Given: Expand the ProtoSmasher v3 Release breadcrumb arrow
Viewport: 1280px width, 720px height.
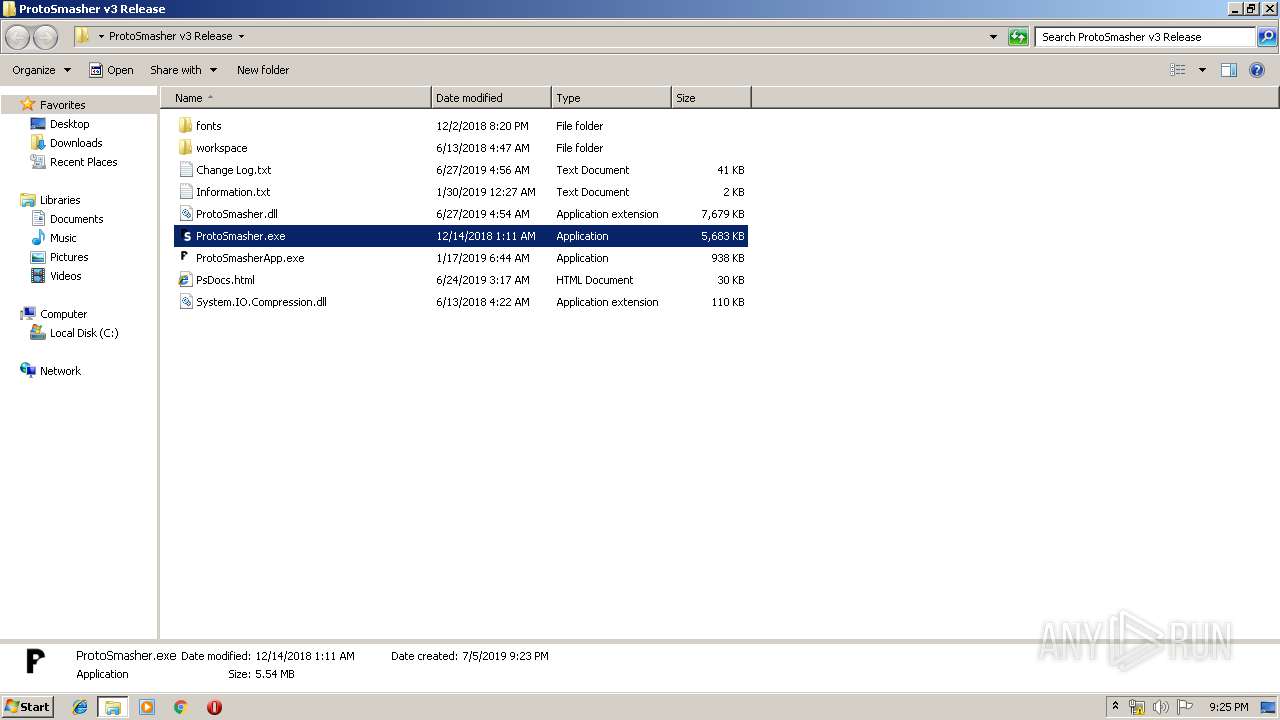Looking at the screenshot, I should pyautogui.click(x=241, y=36).
